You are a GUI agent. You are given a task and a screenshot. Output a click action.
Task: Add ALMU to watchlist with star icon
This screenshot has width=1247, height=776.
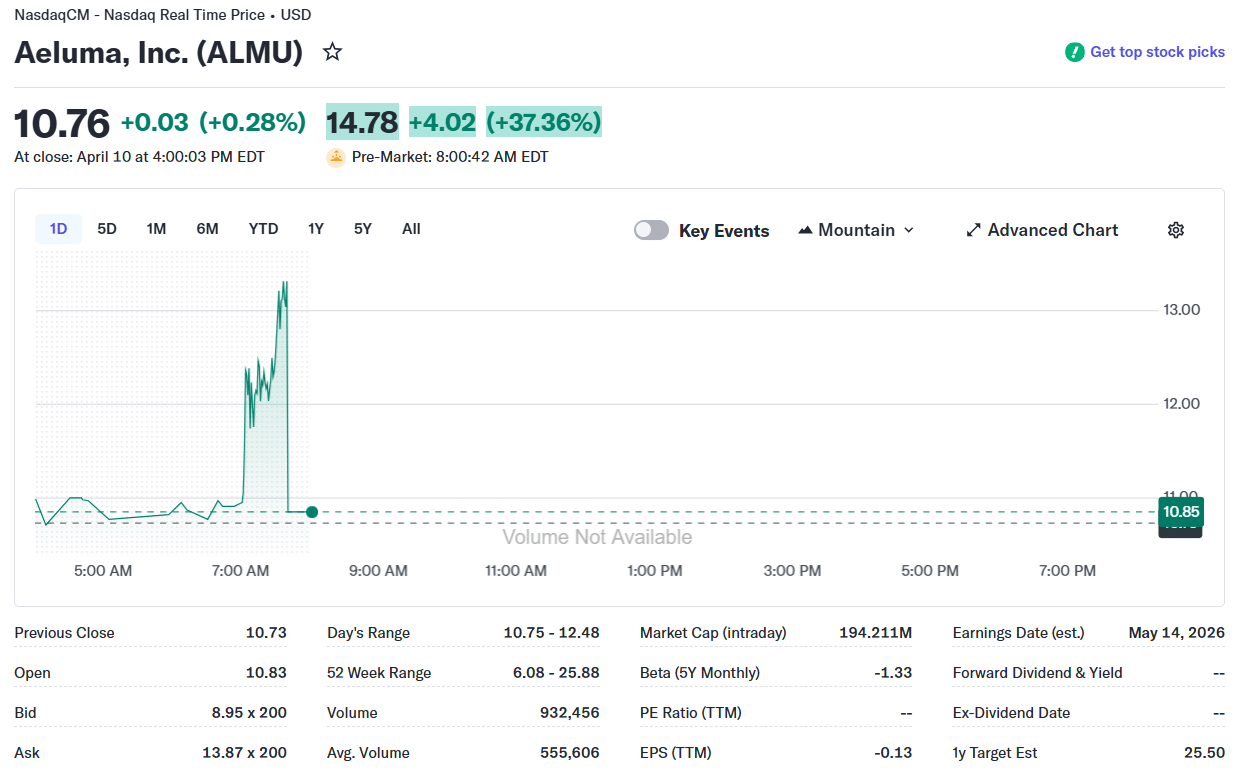[x=333, y=52]
